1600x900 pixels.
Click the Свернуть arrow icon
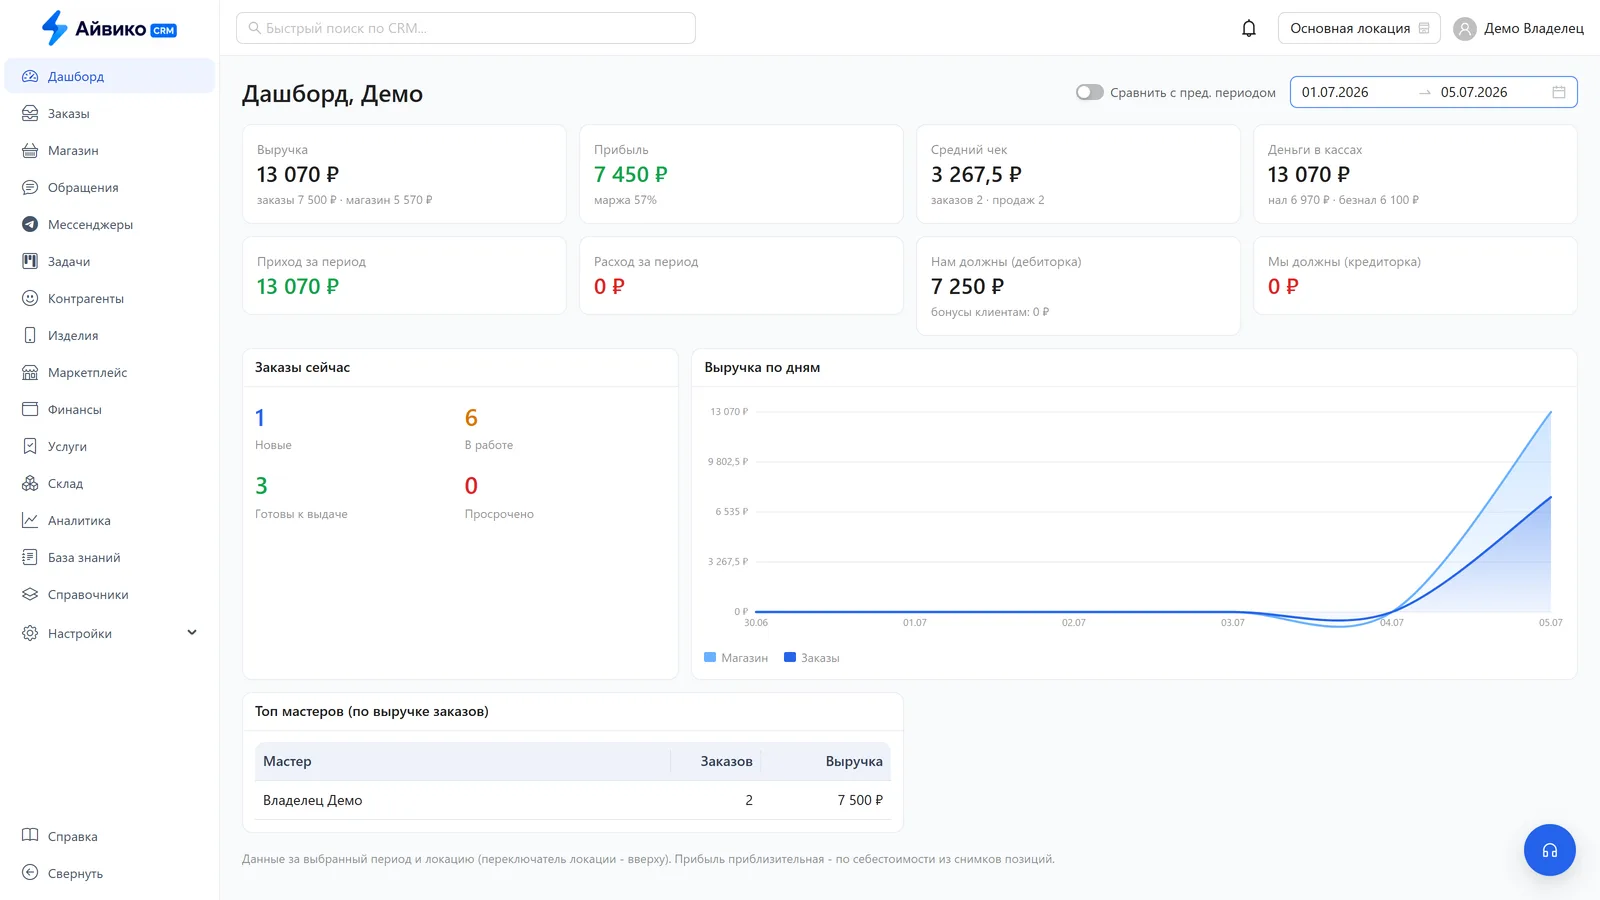[30, 872]
